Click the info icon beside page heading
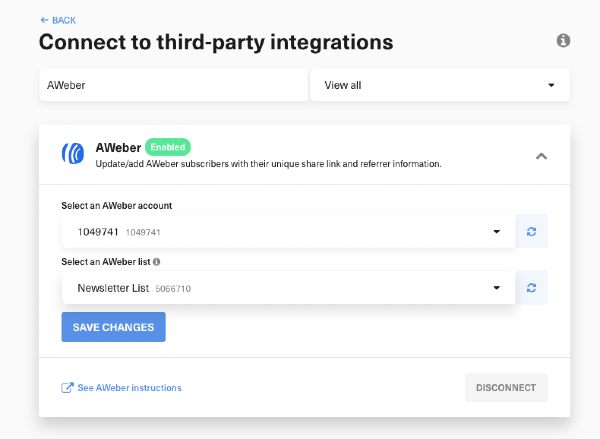Image resolution: width=600 pixels, height=439 pixels. point(563,41)
